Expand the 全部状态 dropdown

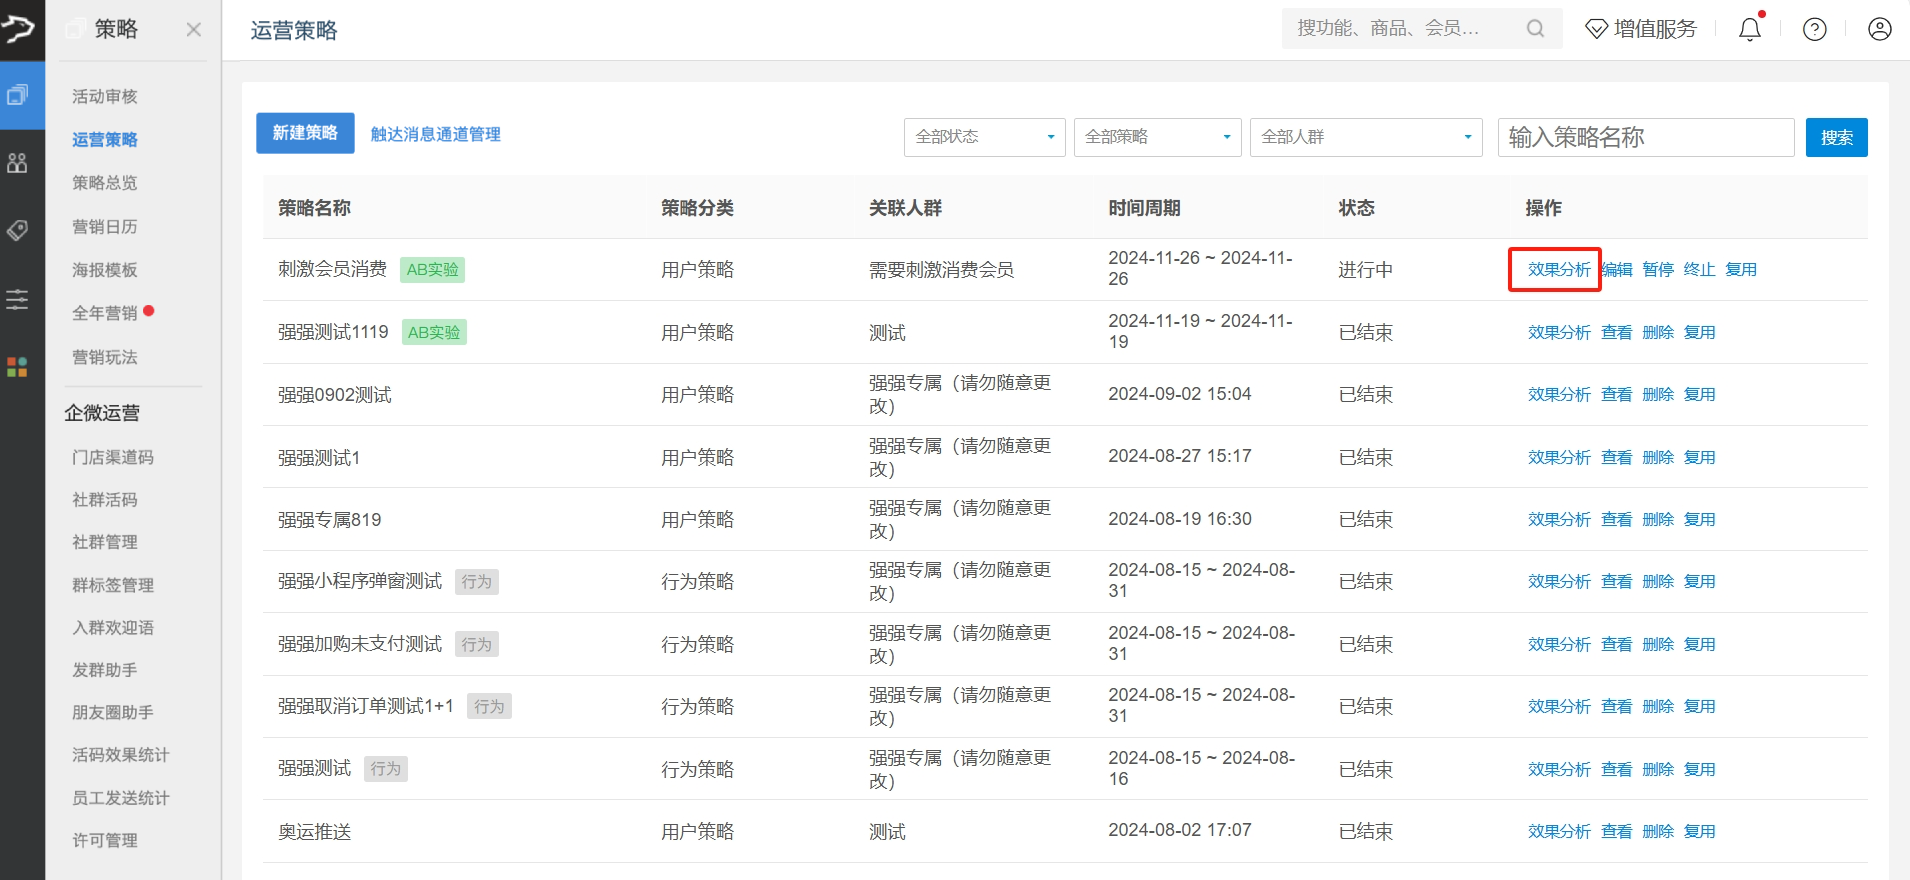pyautogui.click(x=984, y=137)
